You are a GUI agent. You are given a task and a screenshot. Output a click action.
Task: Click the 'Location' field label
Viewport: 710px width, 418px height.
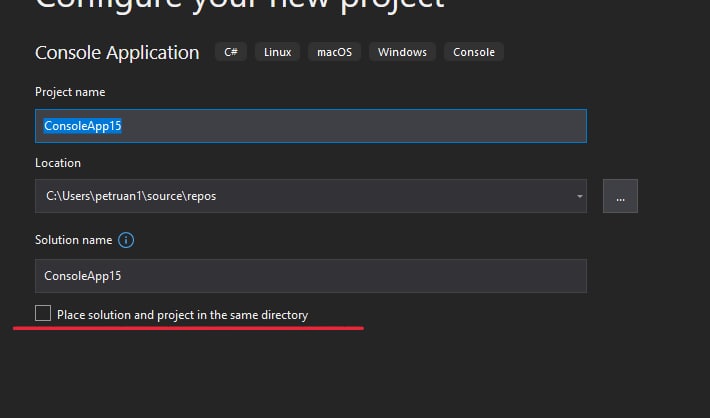pos(58,163)
